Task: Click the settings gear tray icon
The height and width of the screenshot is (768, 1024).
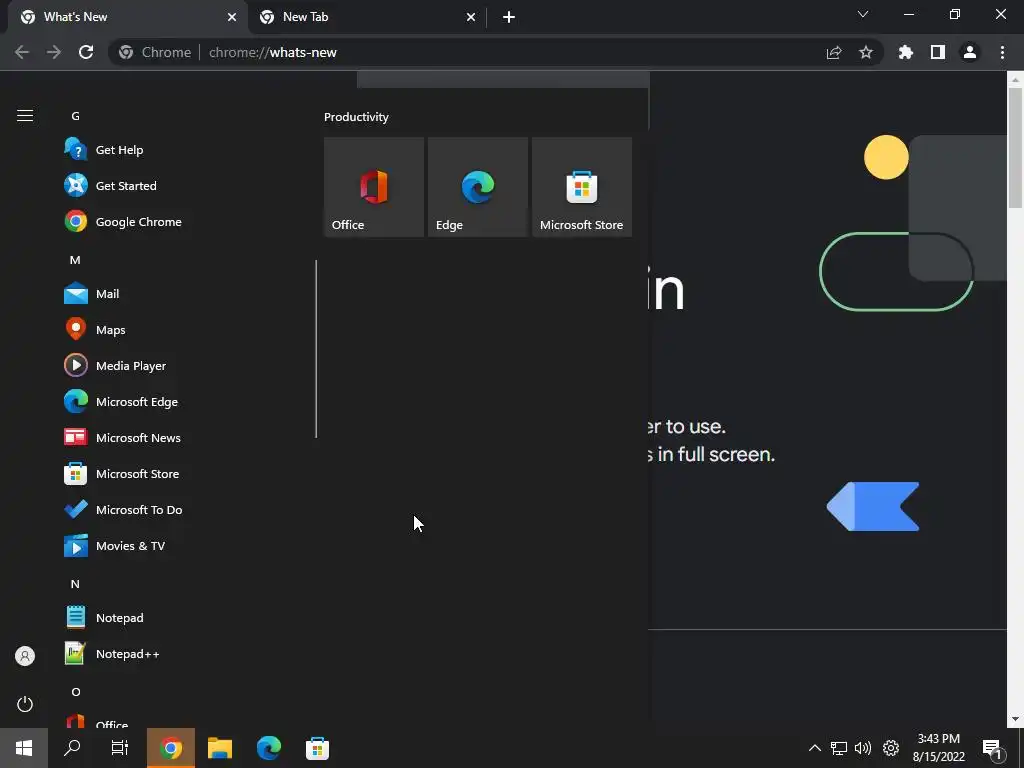Action: [891, 748]
